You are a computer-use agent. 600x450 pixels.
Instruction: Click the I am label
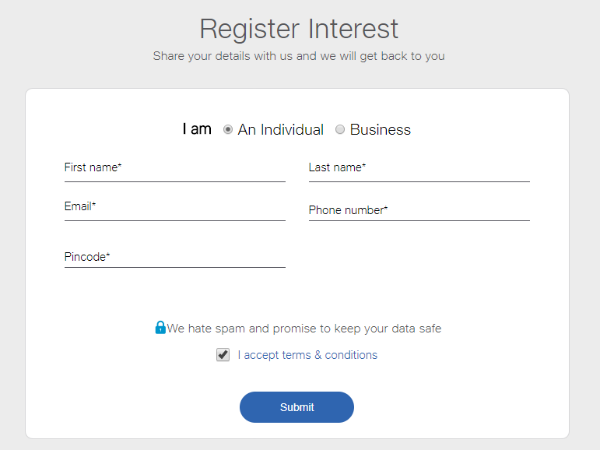[x=197, y=129]
